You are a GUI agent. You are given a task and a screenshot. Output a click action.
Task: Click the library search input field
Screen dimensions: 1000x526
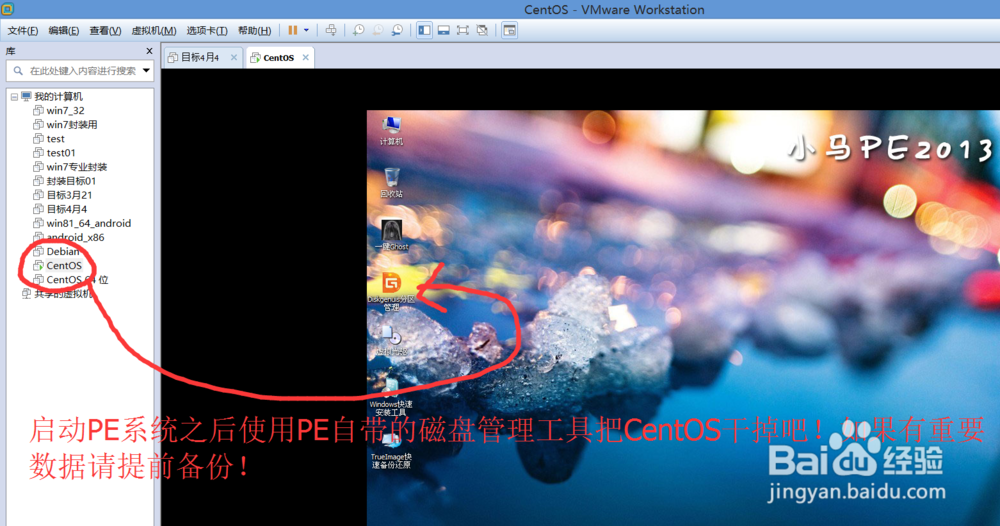click(x=82, y=71)
